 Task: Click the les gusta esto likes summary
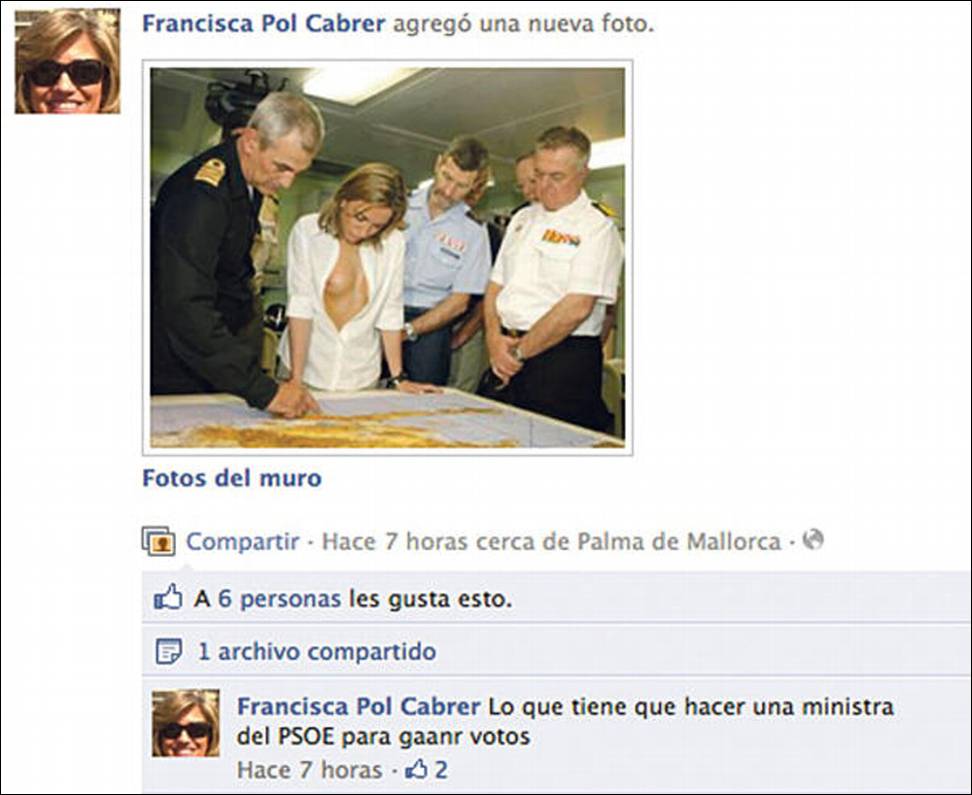coord(430,600)
